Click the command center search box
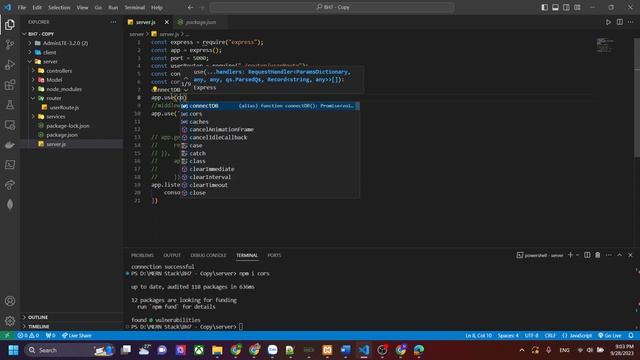 [332, 7]
